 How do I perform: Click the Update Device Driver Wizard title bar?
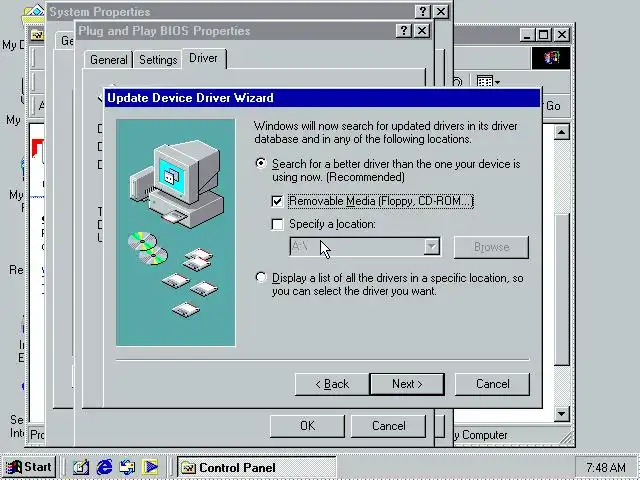pyautogui.click(x=322, y=98)
